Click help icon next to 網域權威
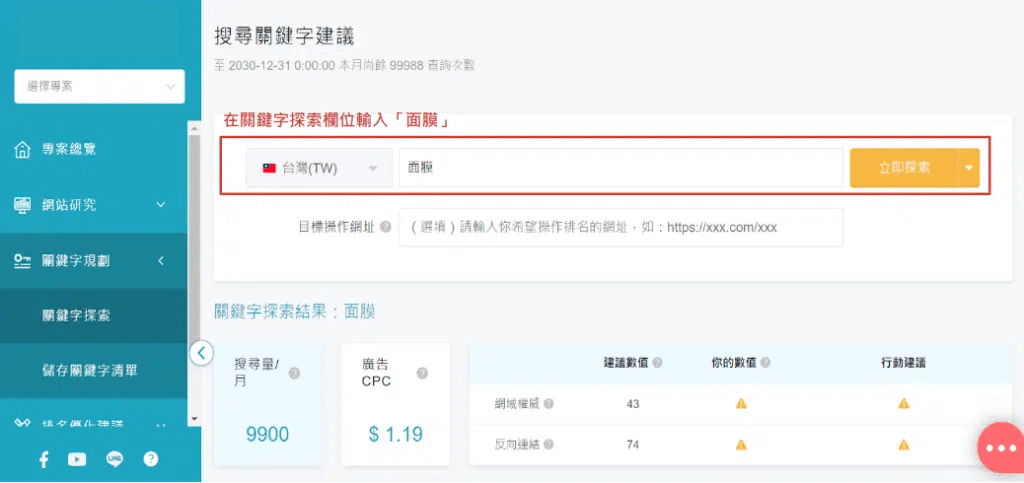The height and width of the screenshot is (483, 1024). tap(549, 404)
